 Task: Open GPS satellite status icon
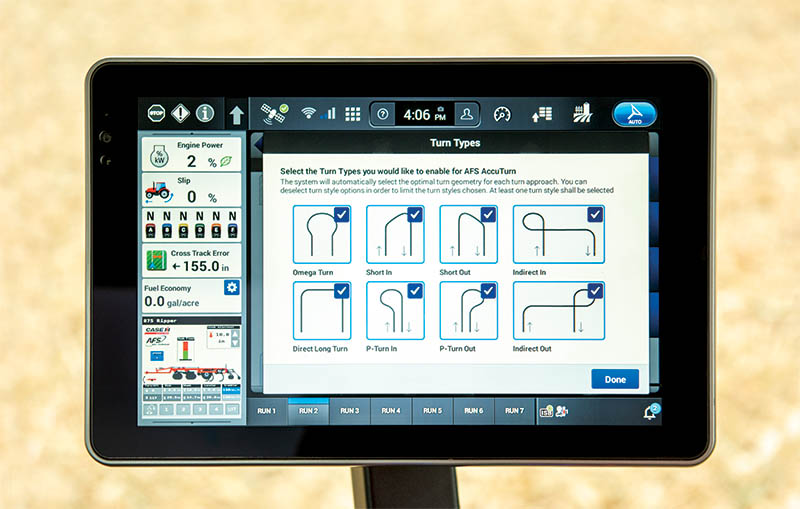coord(273,113)
